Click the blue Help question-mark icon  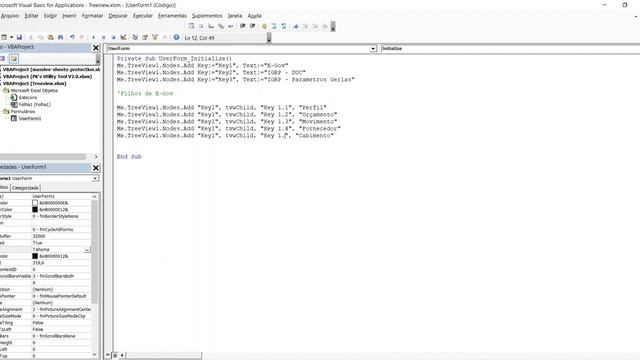tap(176, 37)
